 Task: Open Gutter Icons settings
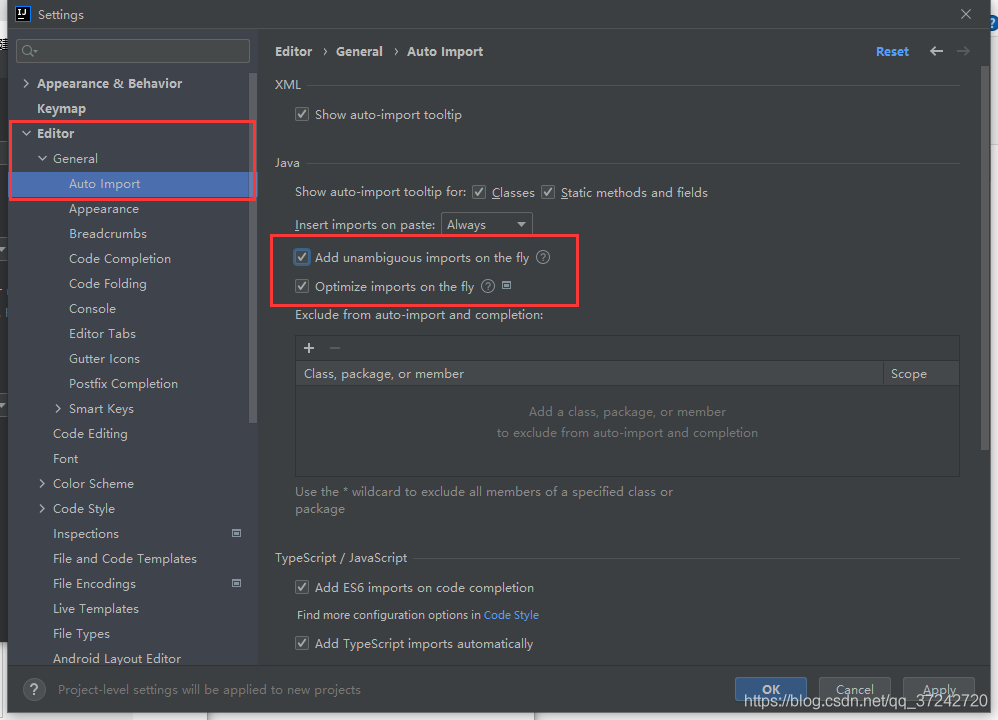click(x=104, y=359)
